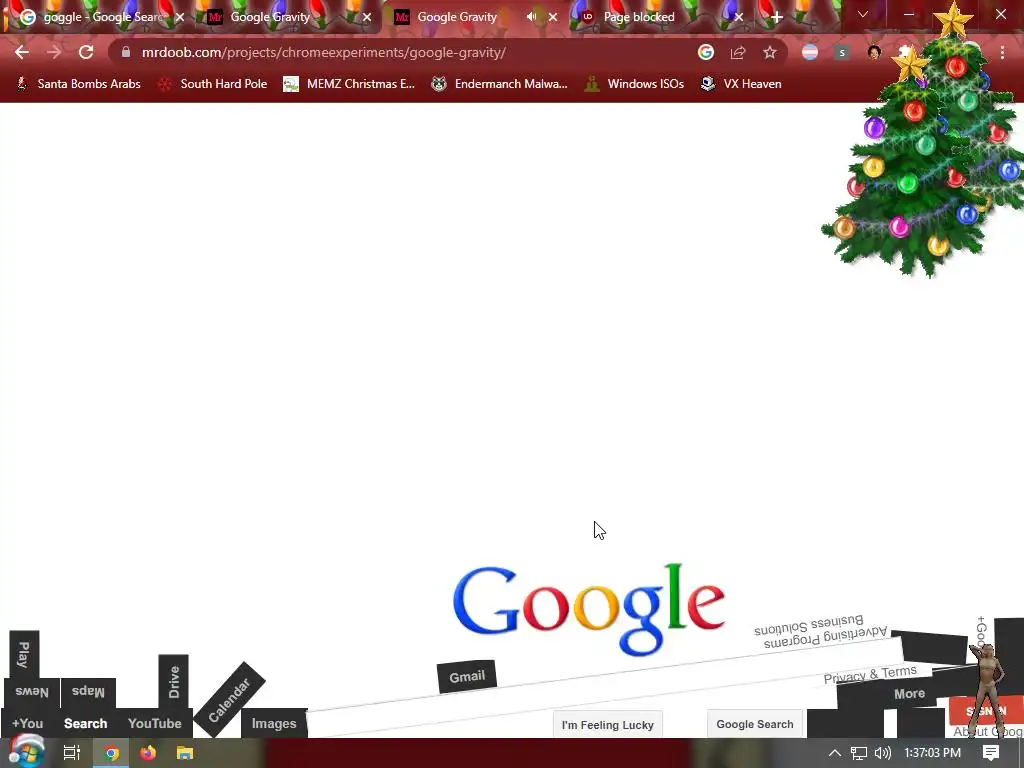Click the vertical Play block

[x=24, y=654]
